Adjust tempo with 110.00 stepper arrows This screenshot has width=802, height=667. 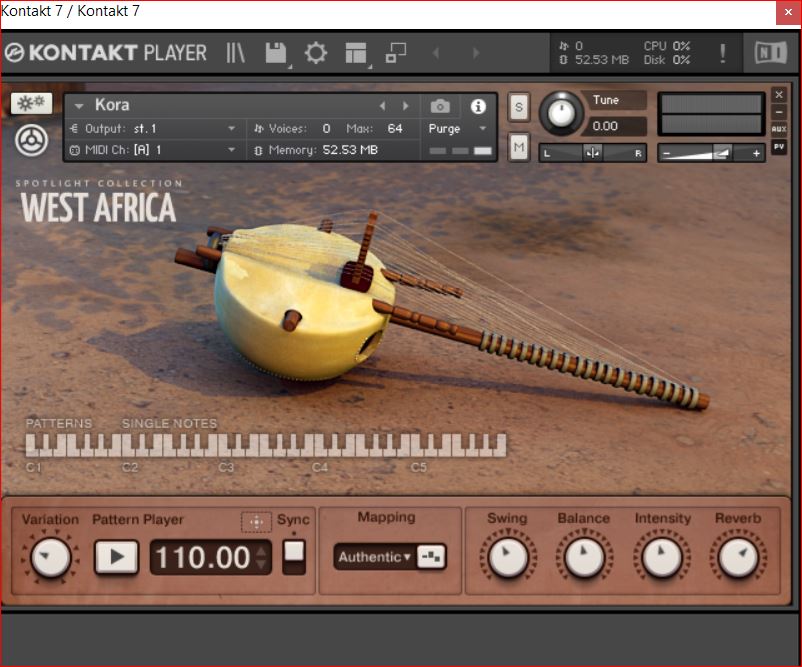click(x=261, y=557)
